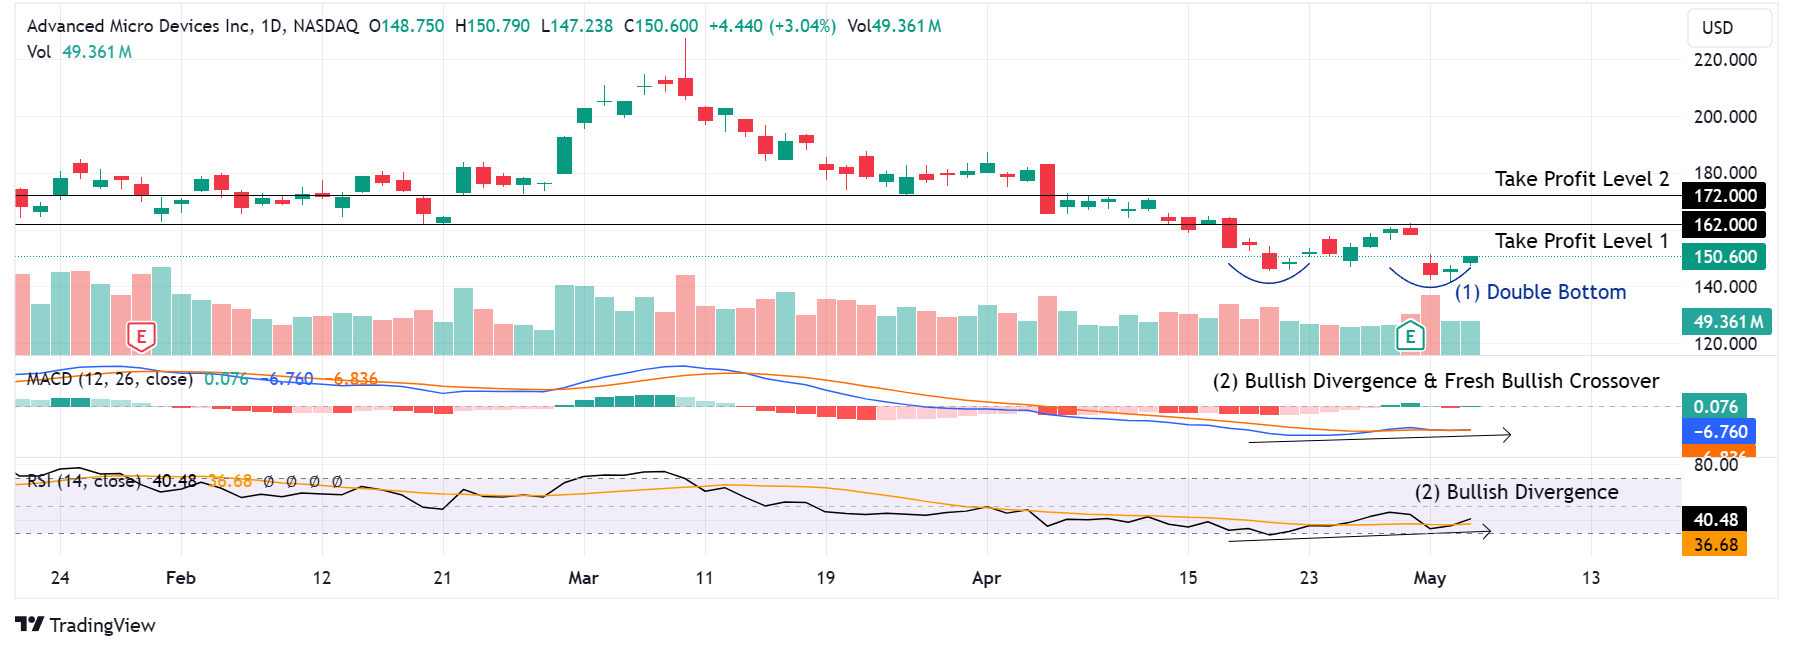Click the RSI legend value 40.48
The height and width of the screenshot is (651, 1793).
tap(174, 481)
